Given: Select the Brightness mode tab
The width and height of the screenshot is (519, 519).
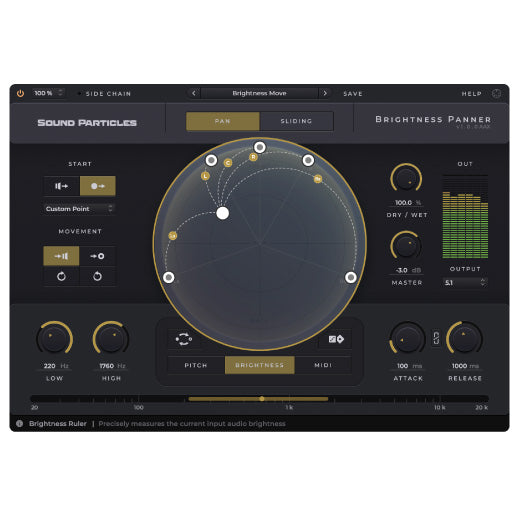Looking at the screenshot, I should coord(260,365).
